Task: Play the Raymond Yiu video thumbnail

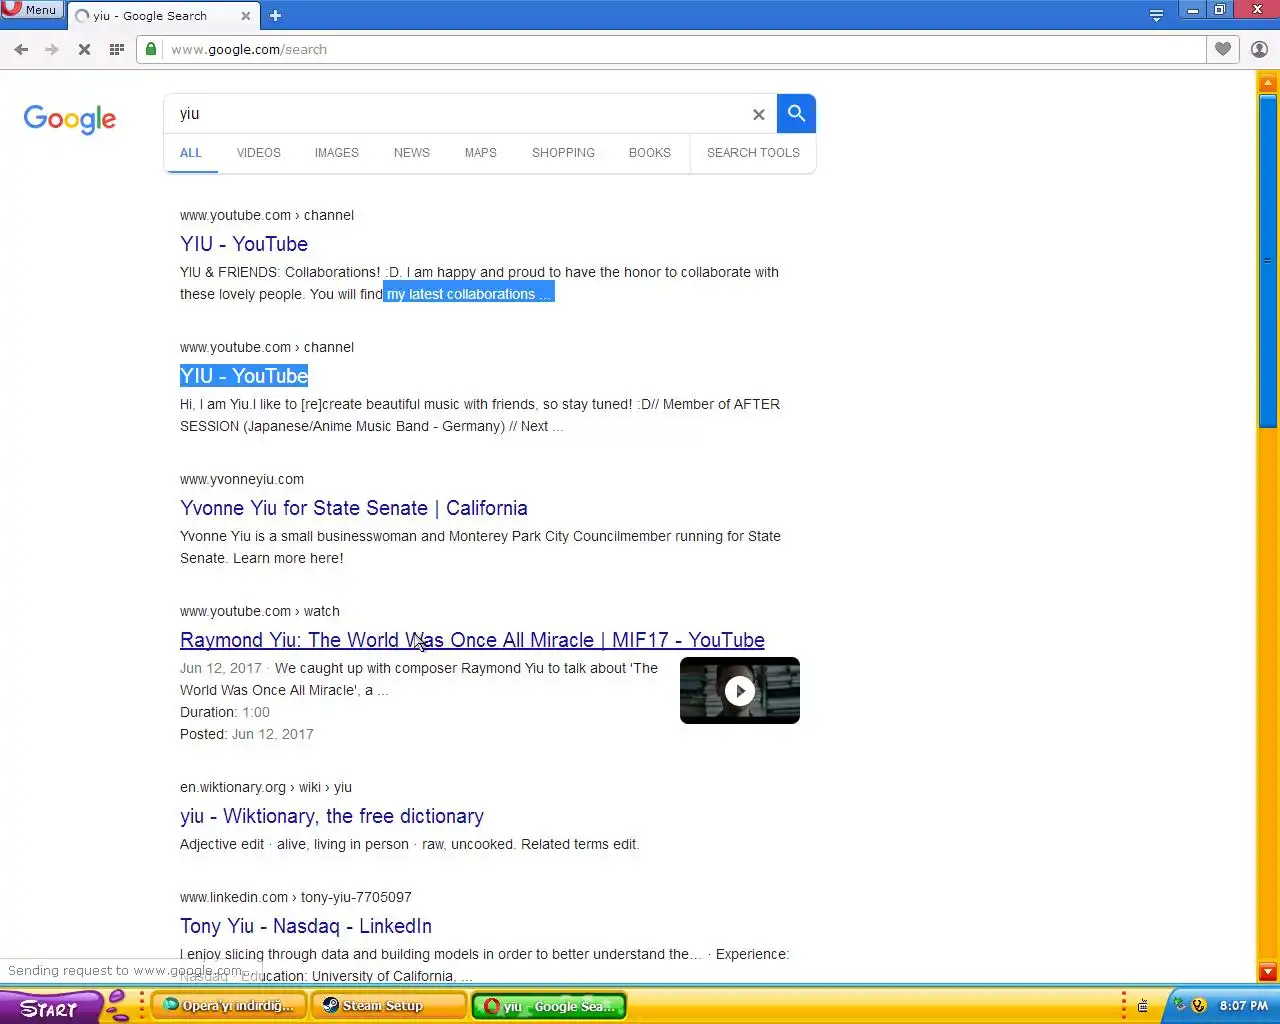Action: click(740, 691)
